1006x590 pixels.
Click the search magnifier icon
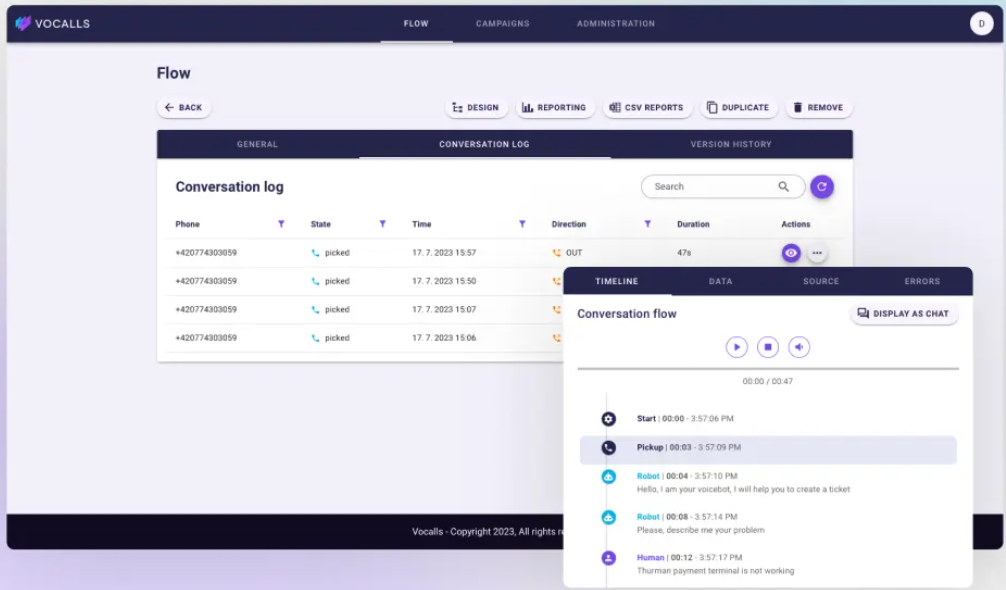(x=783, y=186)
